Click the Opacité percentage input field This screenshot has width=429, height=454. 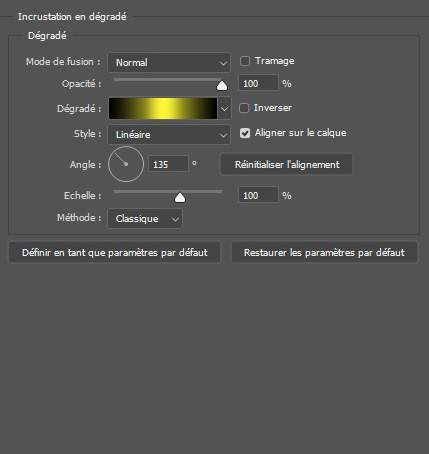[x=258, y=83]
